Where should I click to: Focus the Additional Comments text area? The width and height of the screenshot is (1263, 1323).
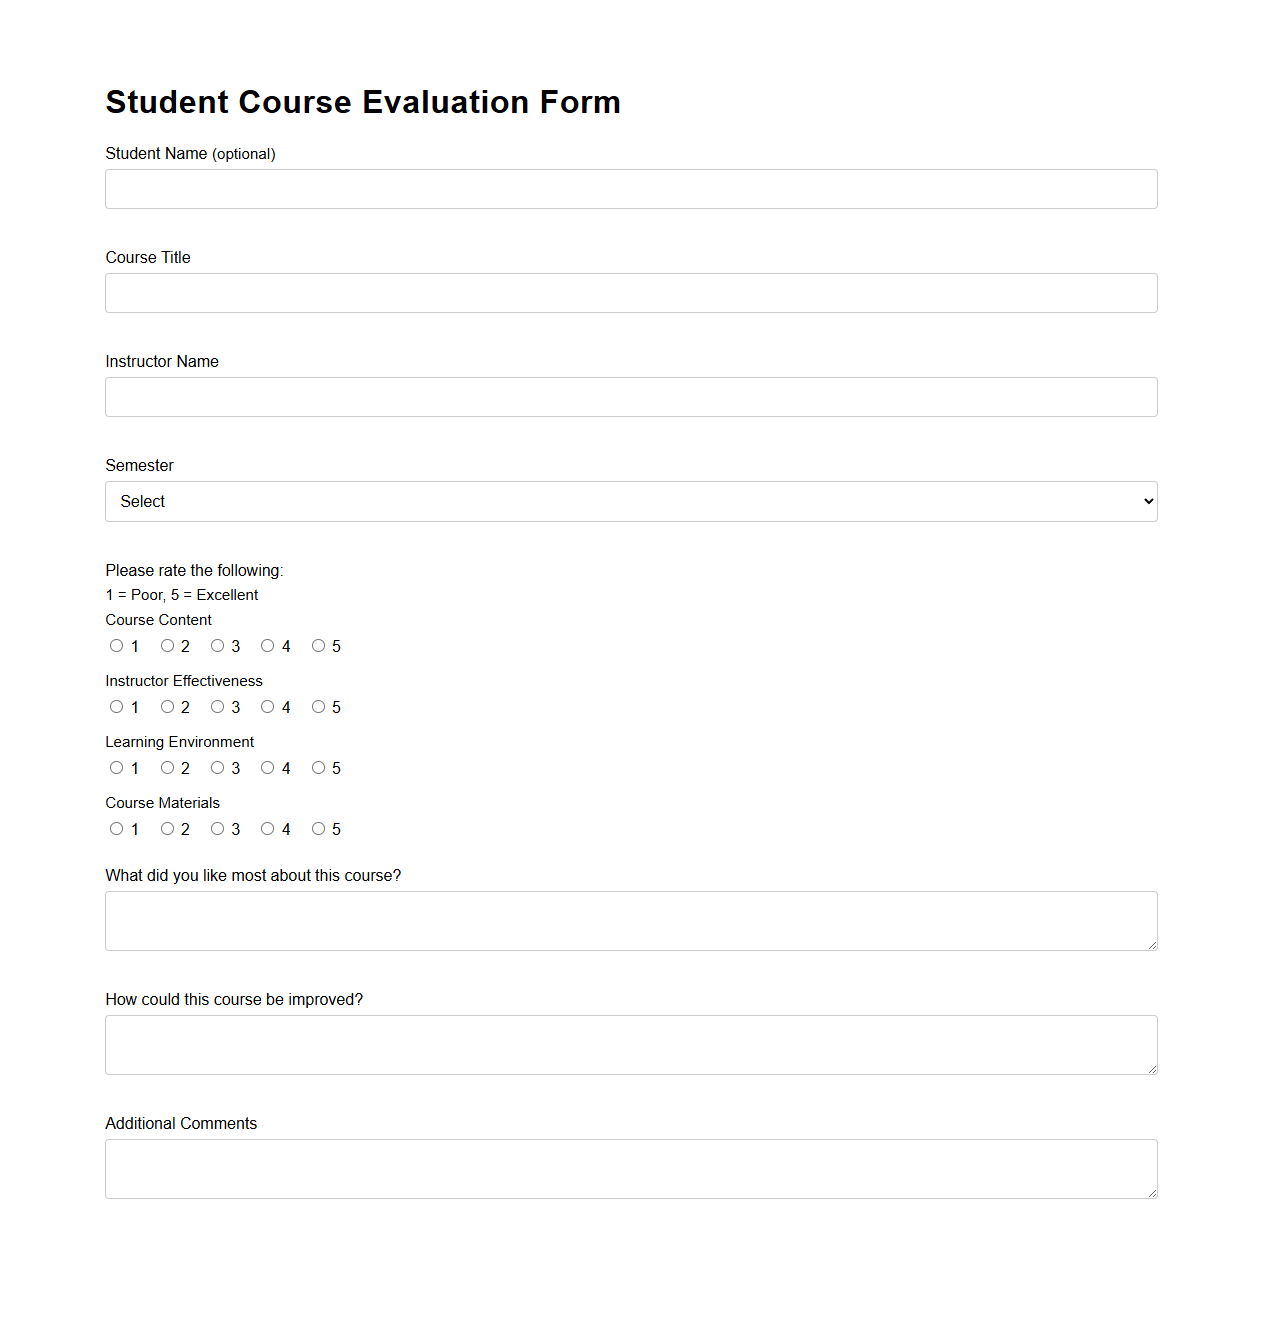tap(630, 1167)
